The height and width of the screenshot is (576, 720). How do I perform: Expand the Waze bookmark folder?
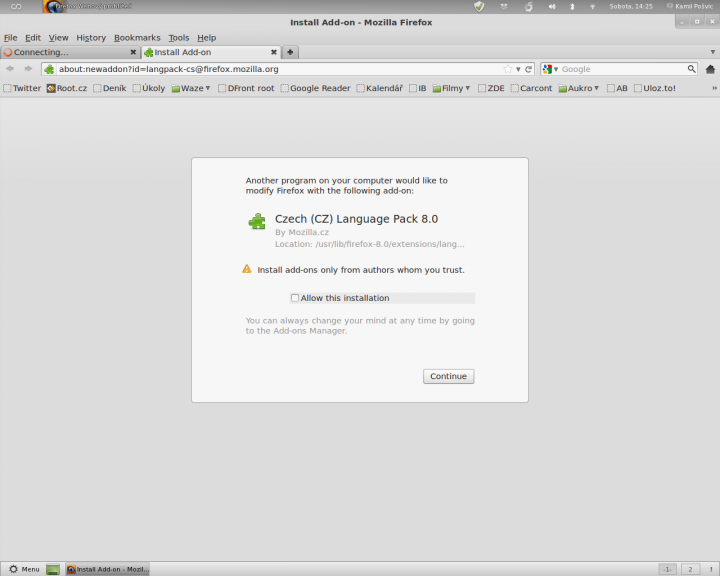pos(191,88)
